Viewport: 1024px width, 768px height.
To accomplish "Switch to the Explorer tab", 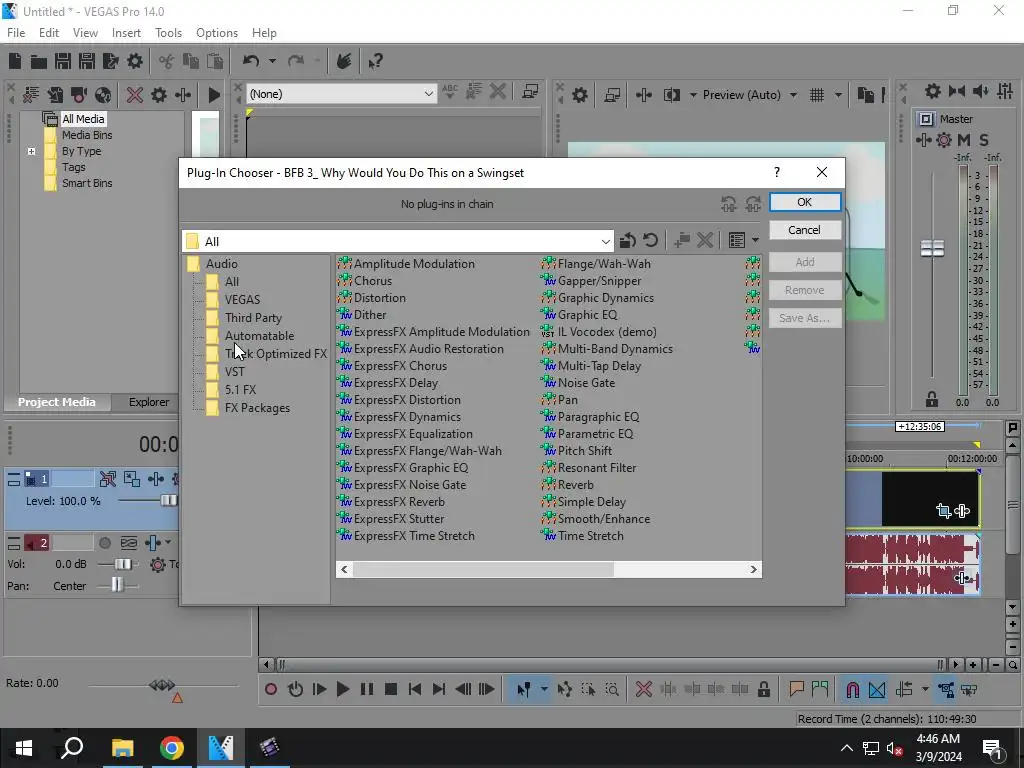I will click(x=149, y=402).
